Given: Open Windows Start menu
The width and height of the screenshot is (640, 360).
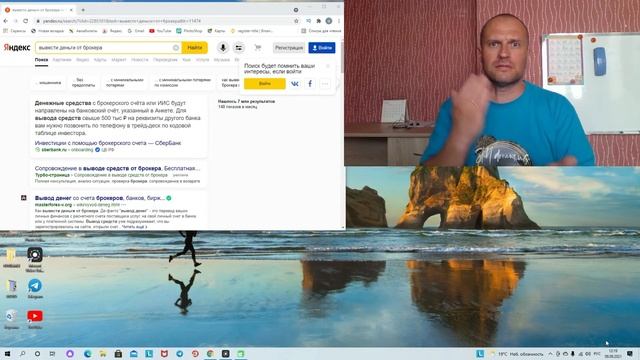Looking at the screenshot, I should pyautogui.click(x=7, y=354).
